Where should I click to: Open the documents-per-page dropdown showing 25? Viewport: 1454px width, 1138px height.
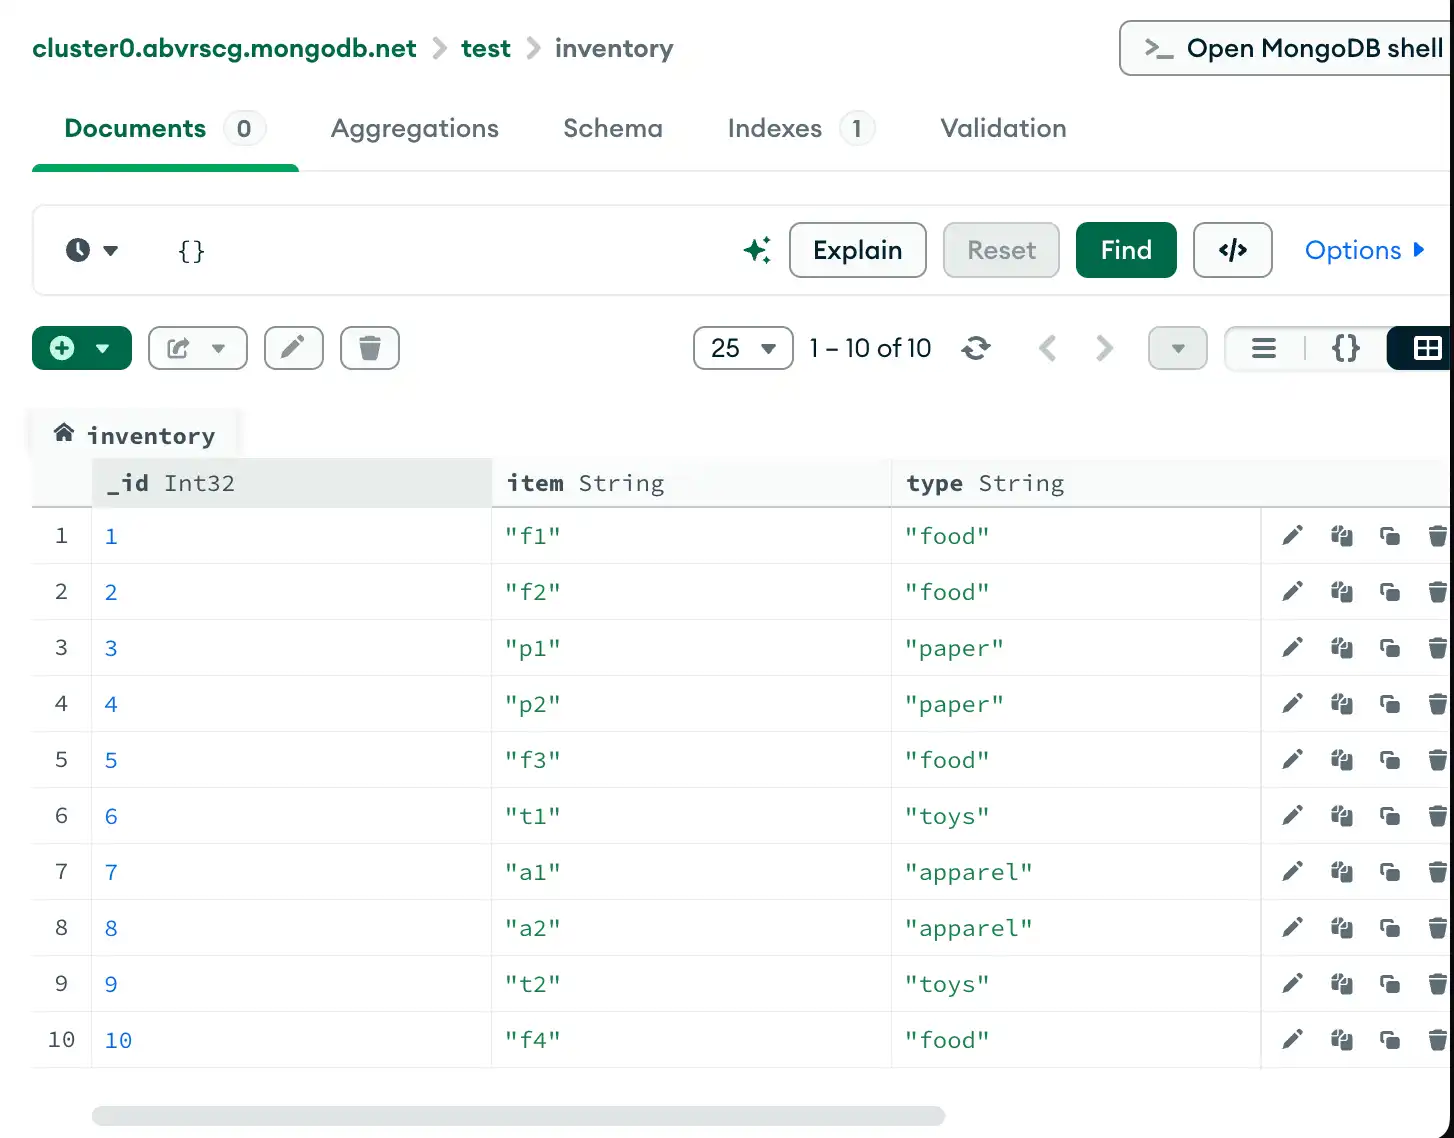(742, 348)
